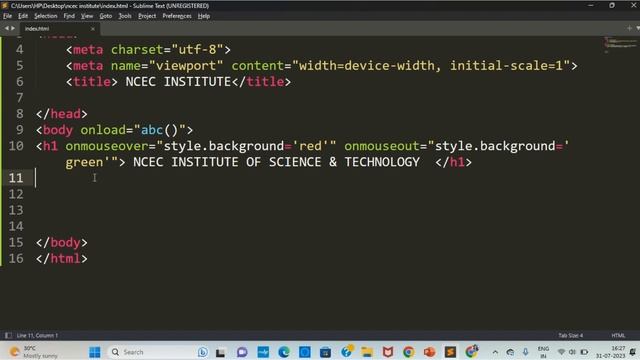Click the microphone icon in the system tray
Viewport: 640px width, 360px height.
coord(526,352)
